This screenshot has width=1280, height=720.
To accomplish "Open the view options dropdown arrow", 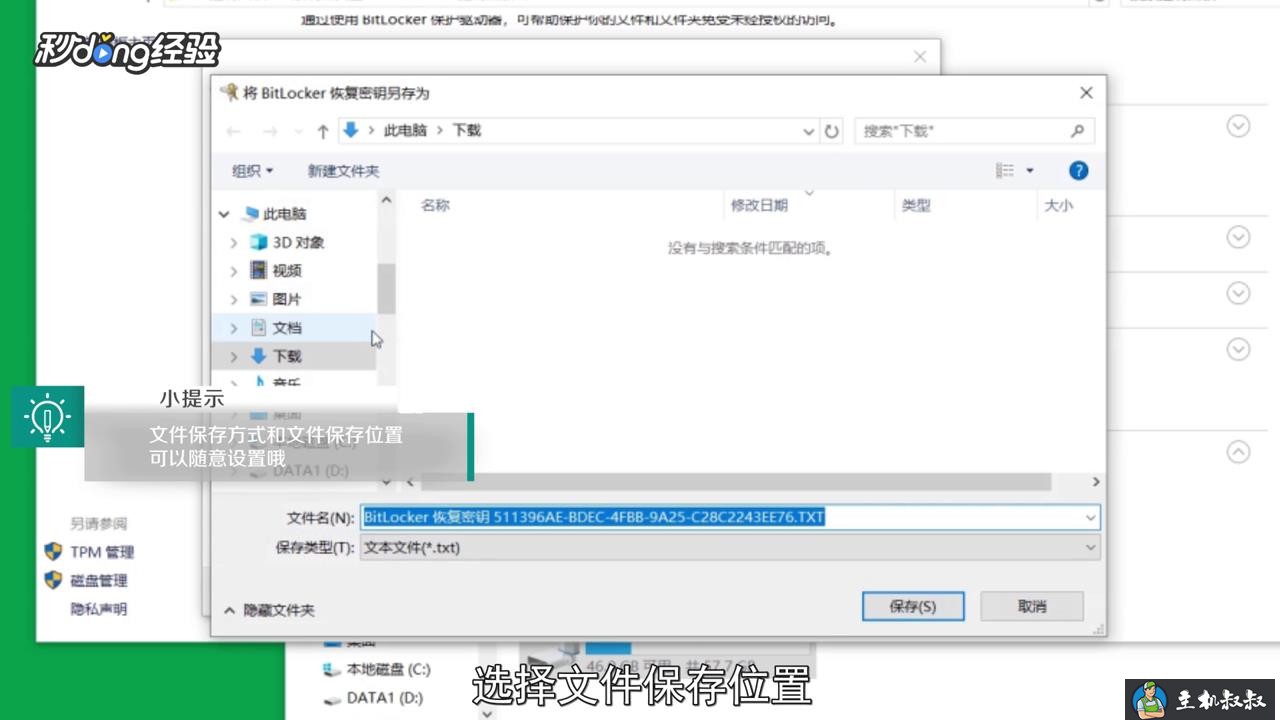I will pyautogui.click(x=1030, y=171).
